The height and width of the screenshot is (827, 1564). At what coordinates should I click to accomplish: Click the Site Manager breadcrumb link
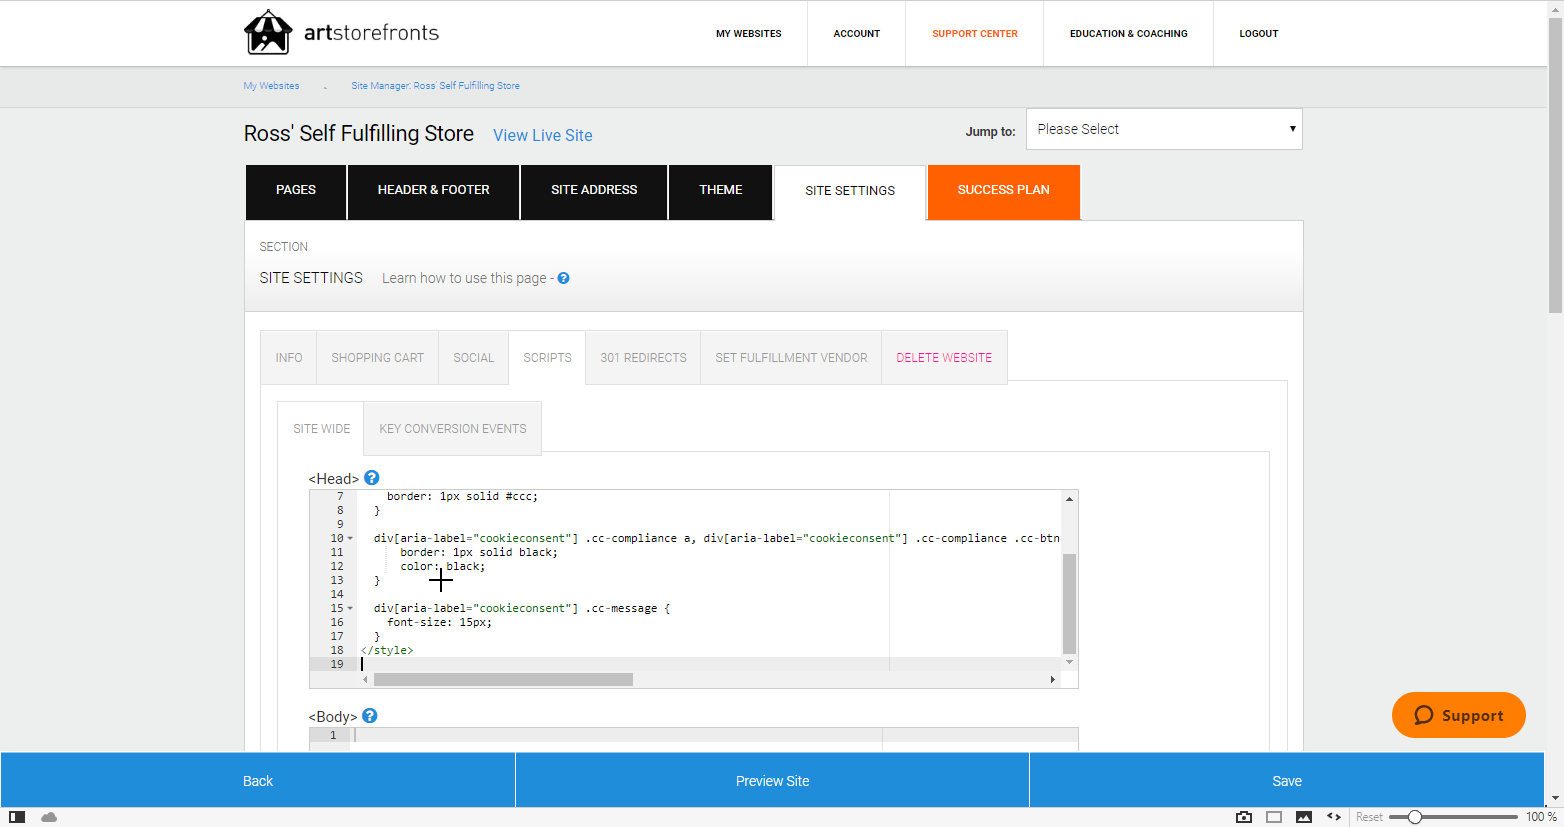pos(435,86)
